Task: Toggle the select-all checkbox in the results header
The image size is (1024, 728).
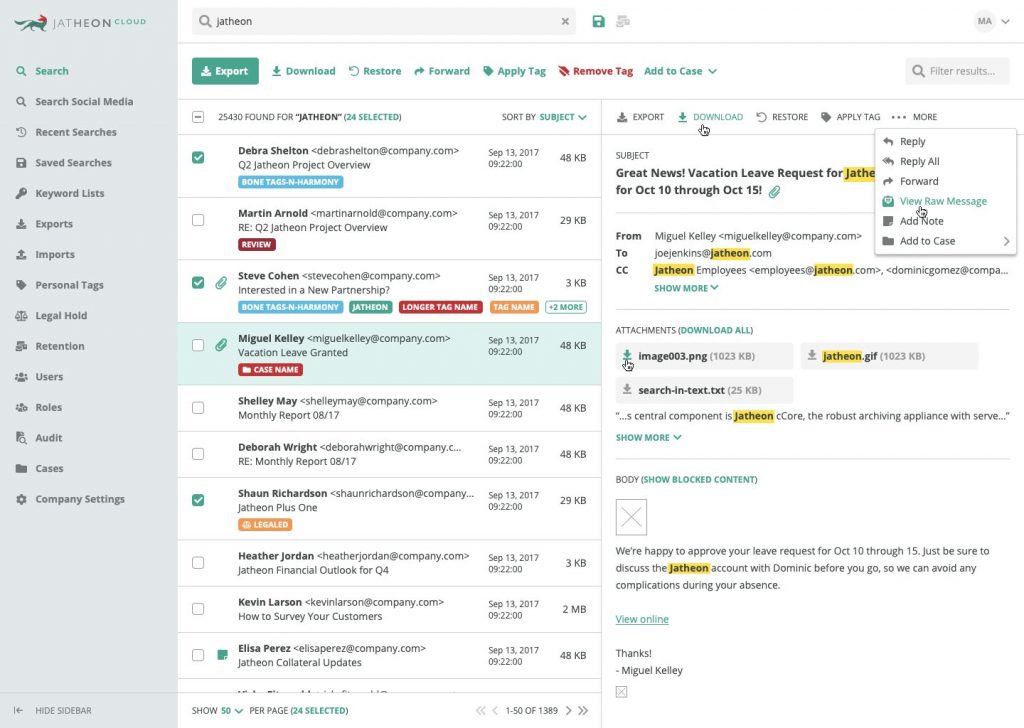Action: coord(198,117)
